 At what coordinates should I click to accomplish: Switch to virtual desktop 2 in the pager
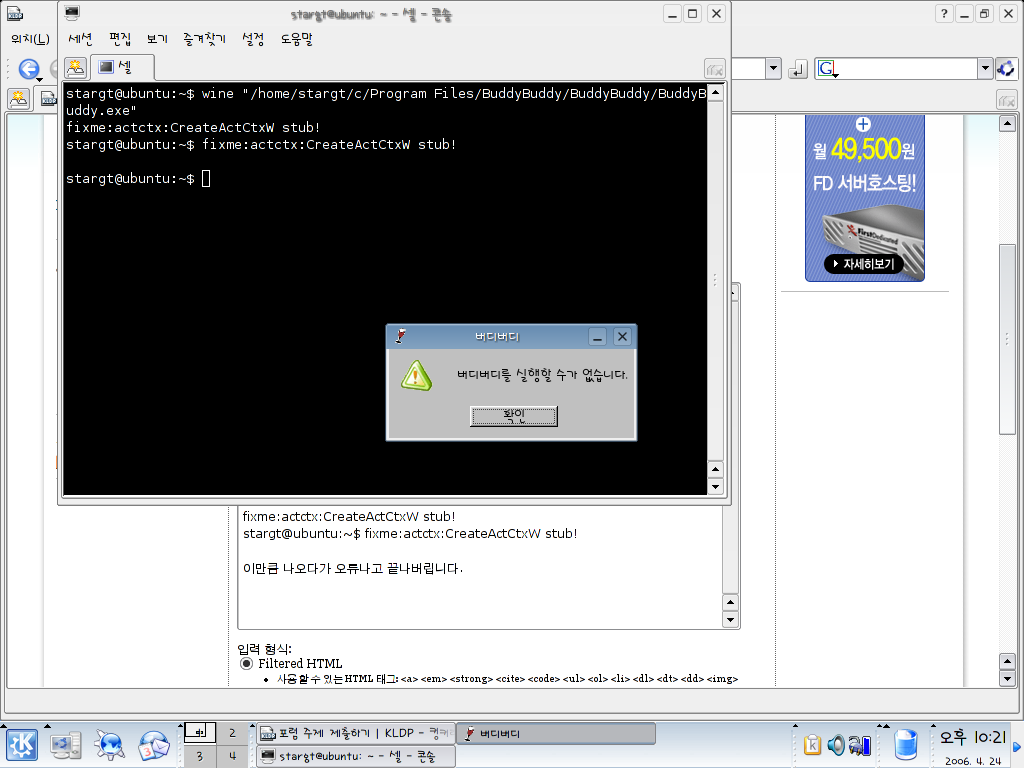tap(232, 733)
